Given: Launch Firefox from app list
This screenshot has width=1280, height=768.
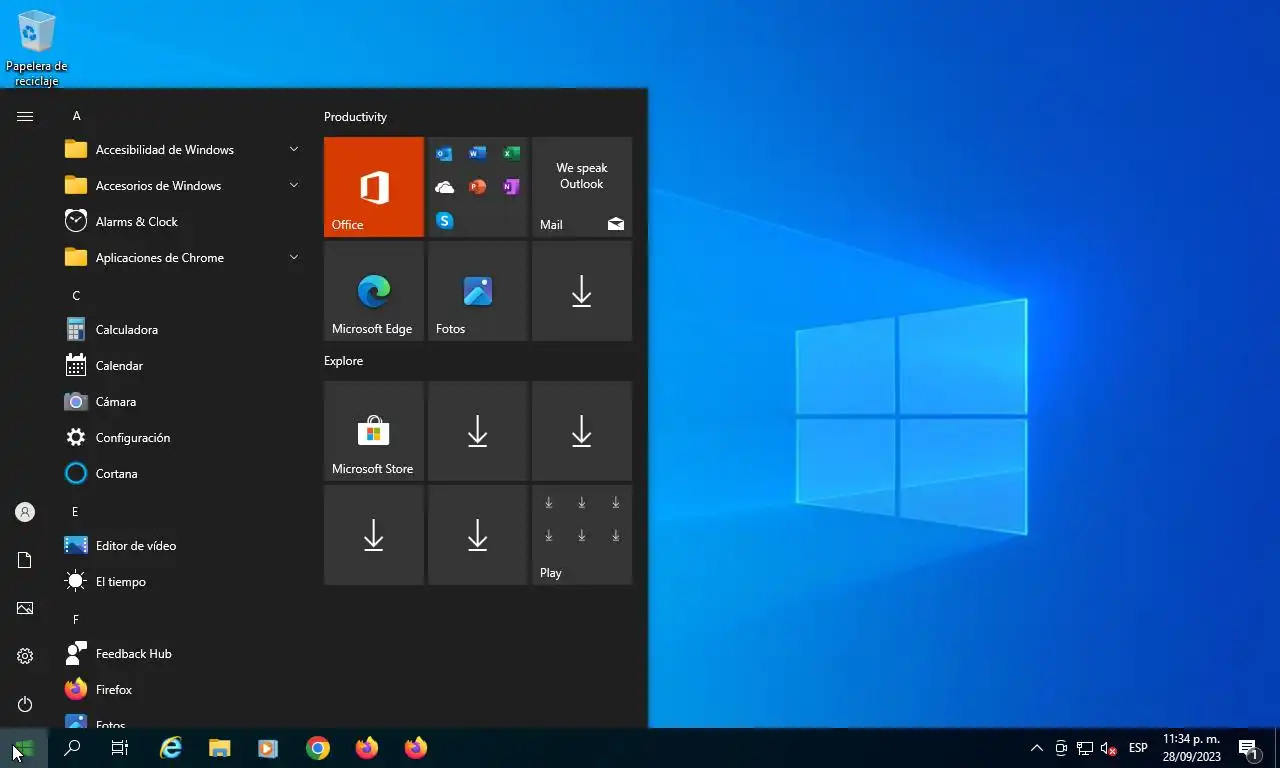Looking at the screenshot, I should [182, 690].
